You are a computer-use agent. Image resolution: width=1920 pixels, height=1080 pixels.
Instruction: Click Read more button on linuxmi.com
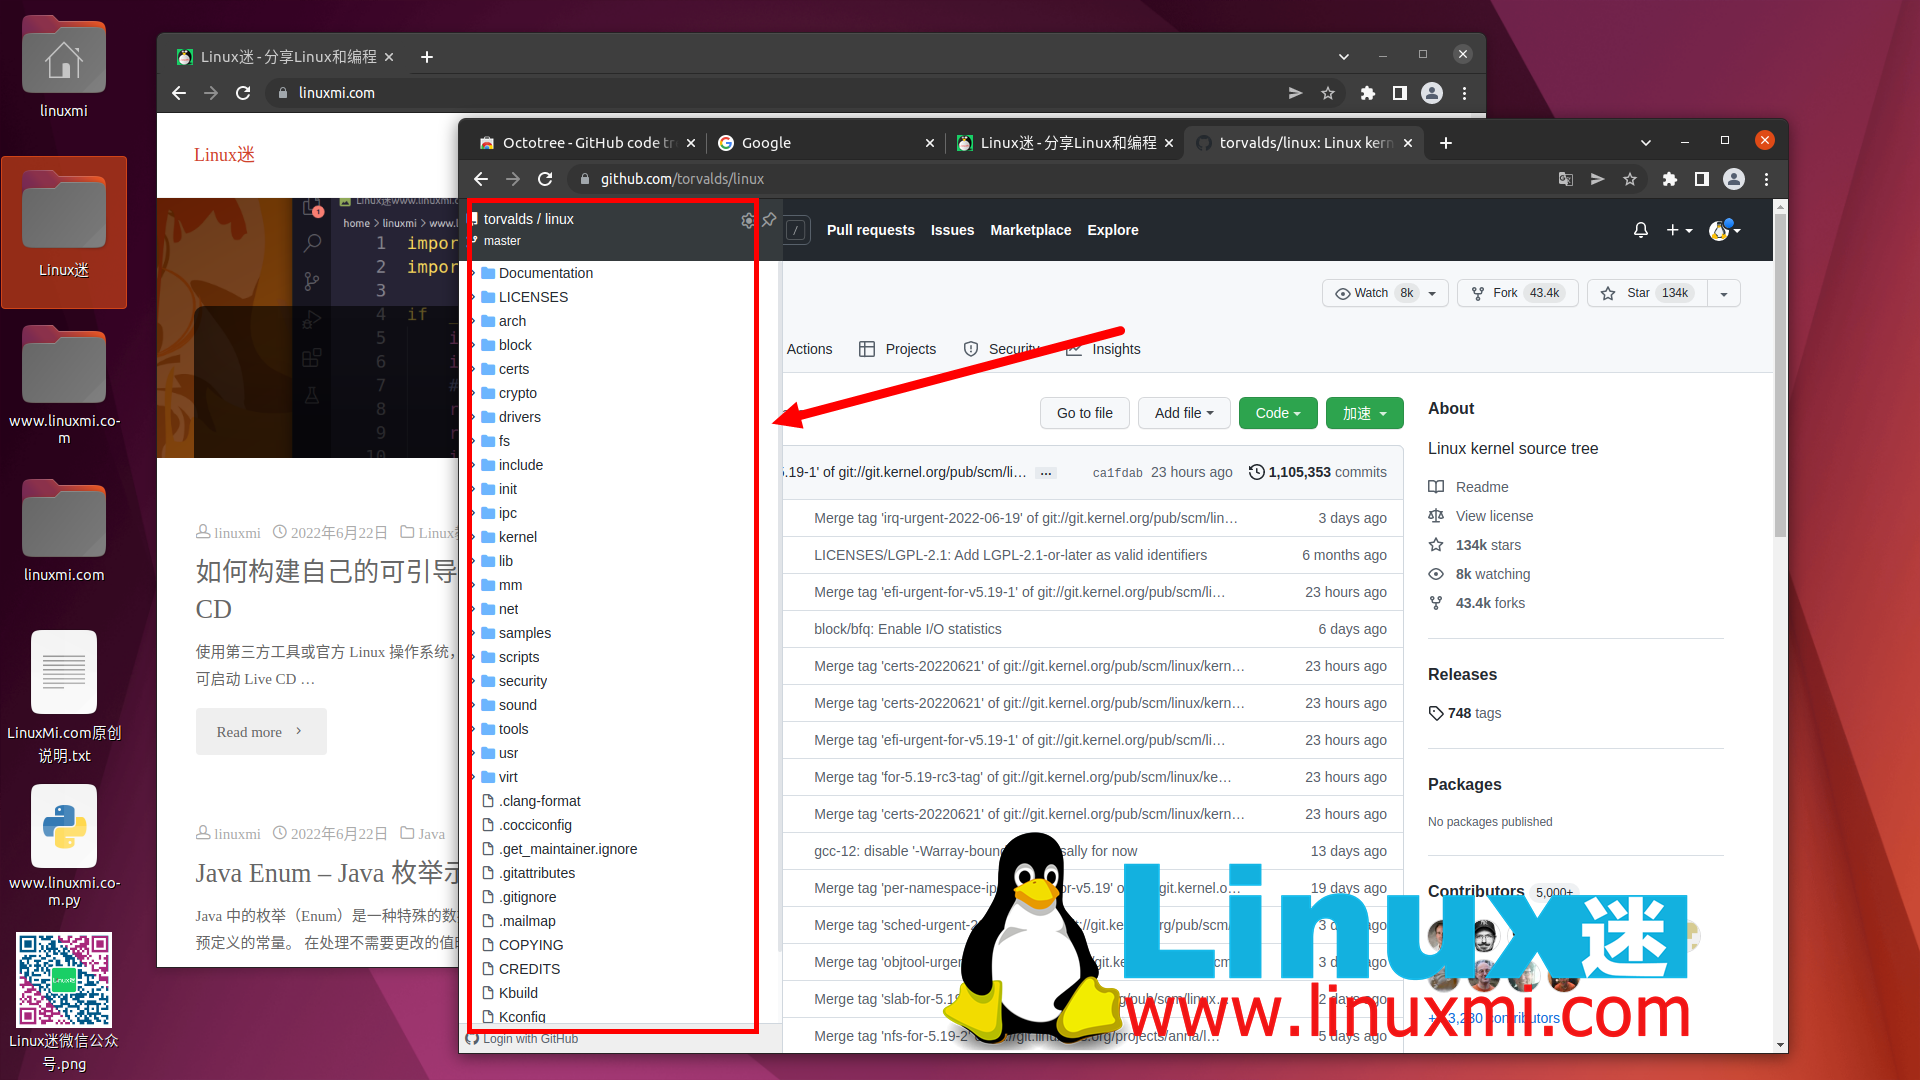[x=261, y=732]
